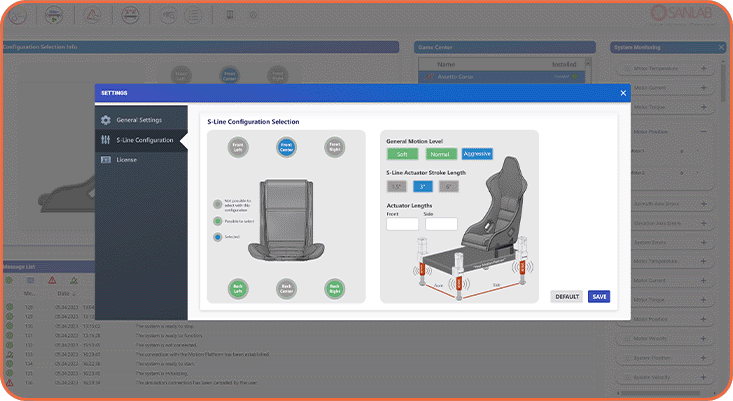733x401 pixels.
Task: Click the License card icon in sidebar
Action: pyautogui.click(x=106, y=159)
